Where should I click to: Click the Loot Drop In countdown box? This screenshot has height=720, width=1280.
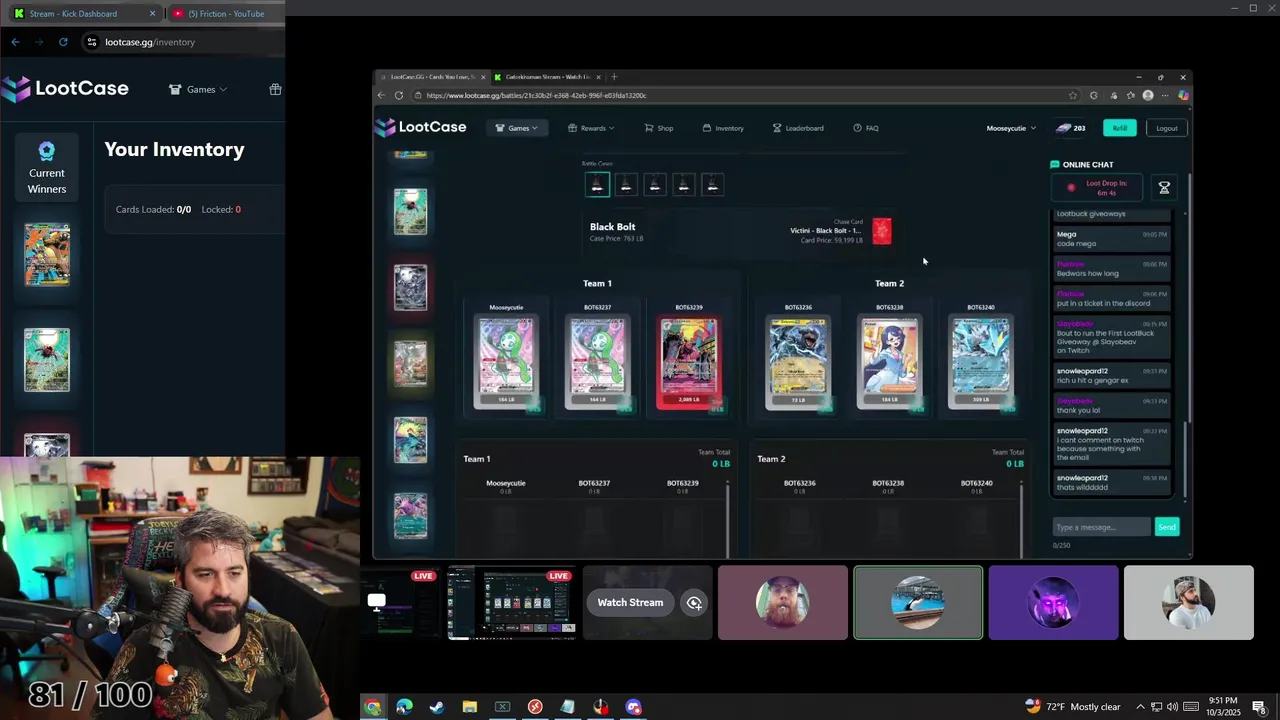tap(1098, 187)
